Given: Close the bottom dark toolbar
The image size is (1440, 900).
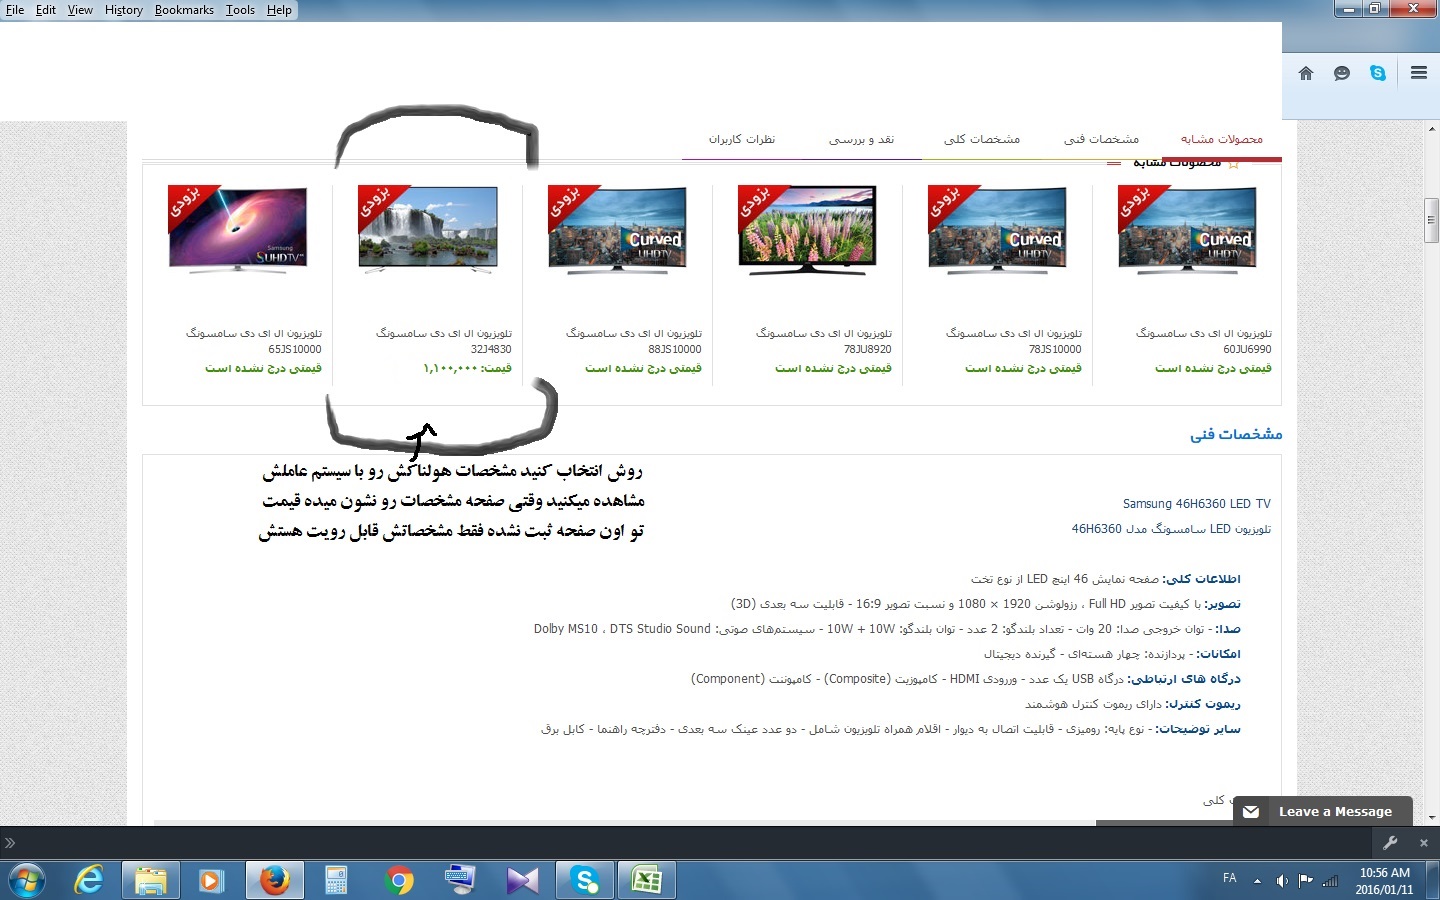Looking at the screenshot, I should click(1424, 843).
